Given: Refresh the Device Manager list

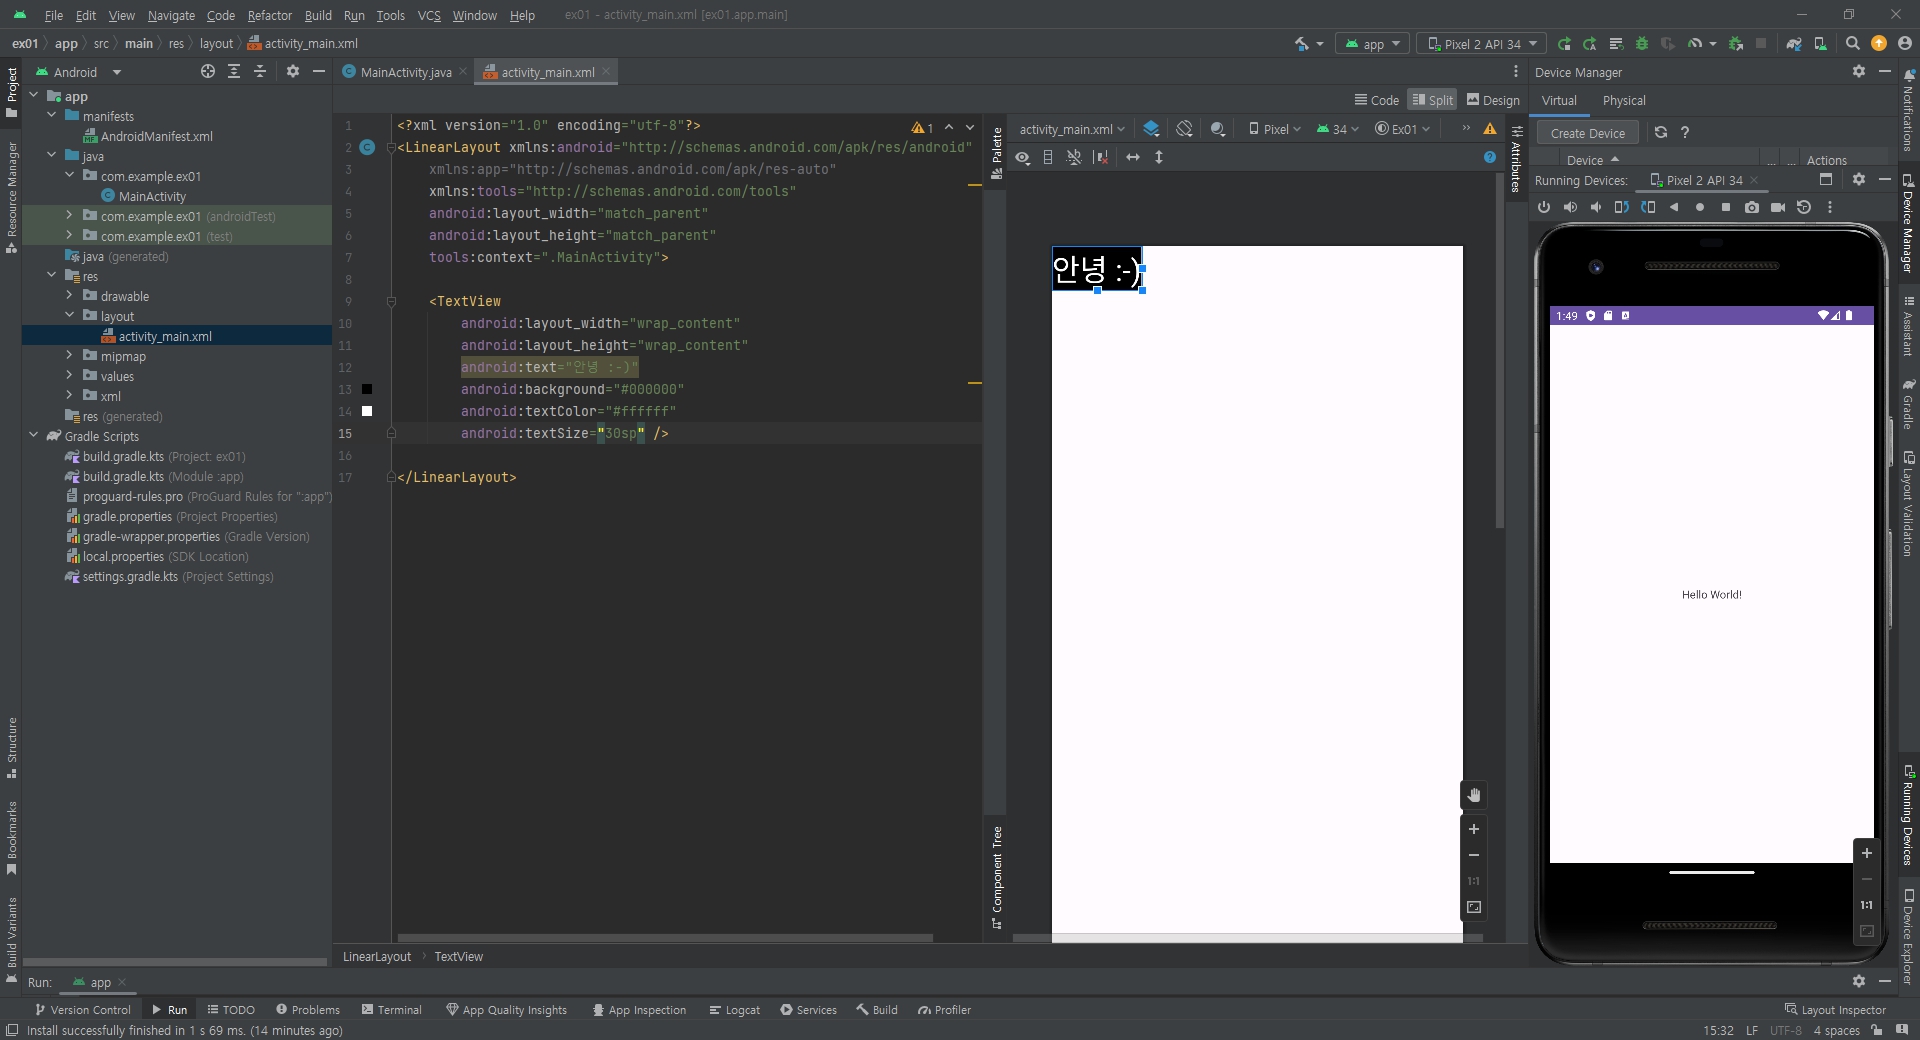Looking at the screenshot, I should 1661,132.
